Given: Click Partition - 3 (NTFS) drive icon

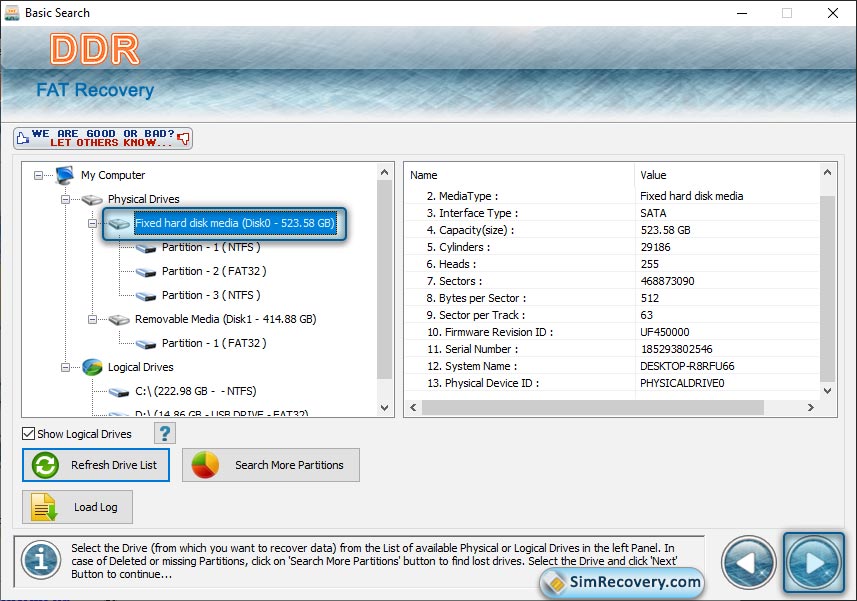Looking at the screenshot, I should click(146, 296).
